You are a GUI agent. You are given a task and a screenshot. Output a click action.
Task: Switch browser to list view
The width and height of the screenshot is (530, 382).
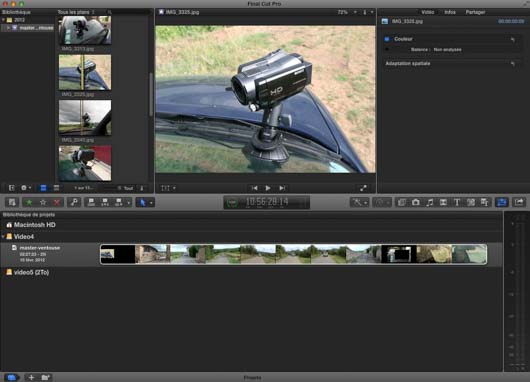pyautogui.click(x=56, y=188)
